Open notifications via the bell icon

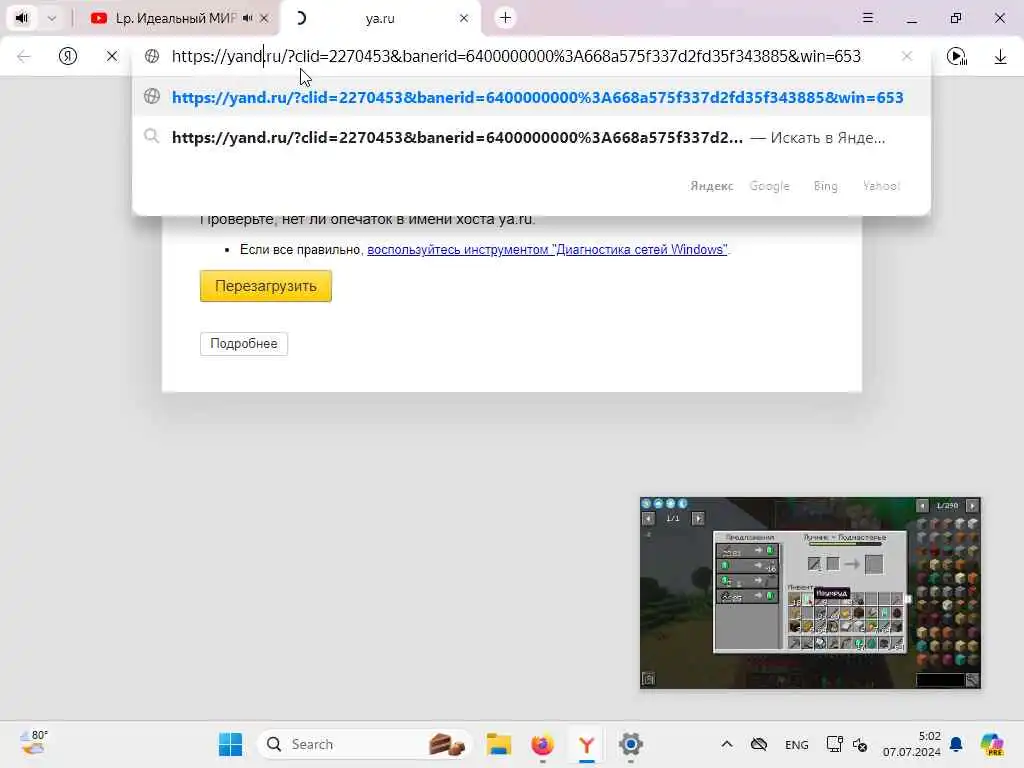956,744
